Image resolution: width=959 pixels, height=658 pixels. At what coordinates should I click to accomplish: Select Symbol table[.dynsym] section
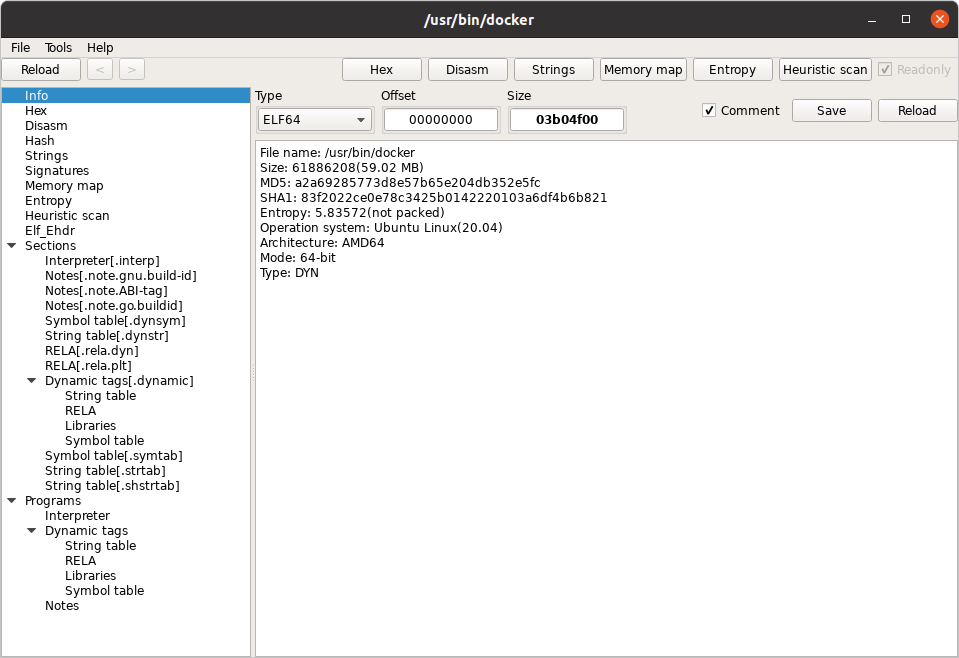click(x=116, y=320)
